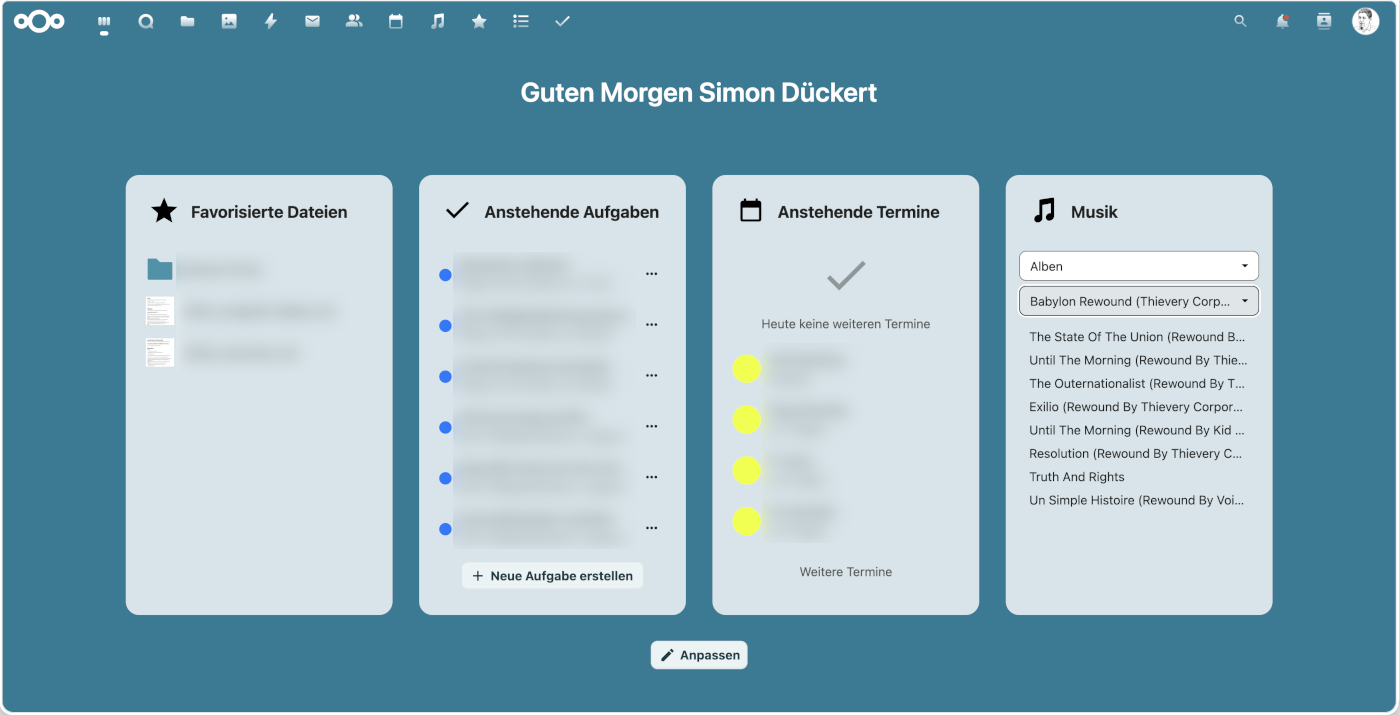
Task: Open the Nextcloud logo home link
Action: [x=39, y=21]
